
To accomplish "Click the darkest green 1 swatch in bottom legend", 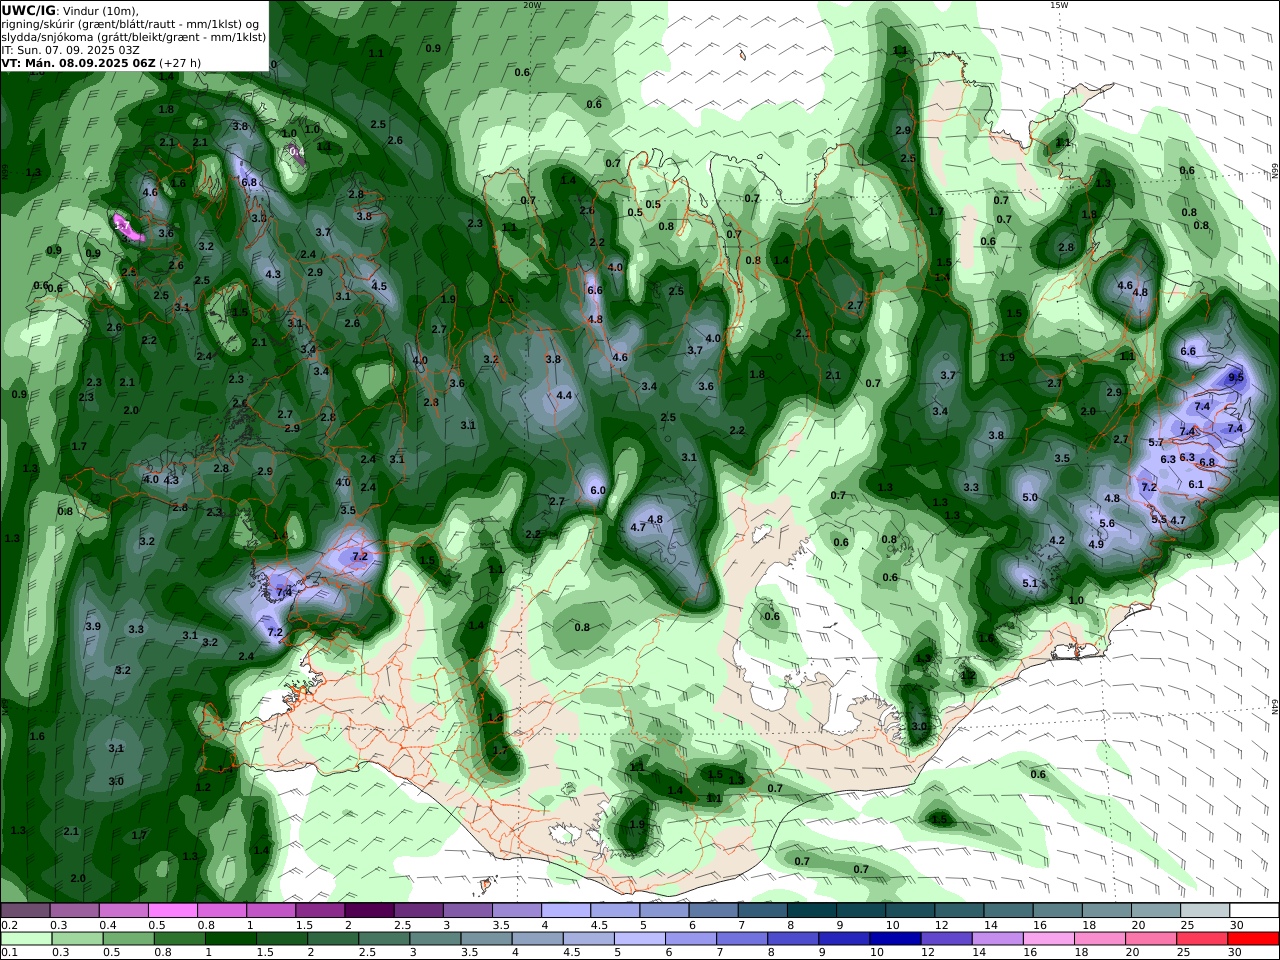I will (x=230, y=939).
